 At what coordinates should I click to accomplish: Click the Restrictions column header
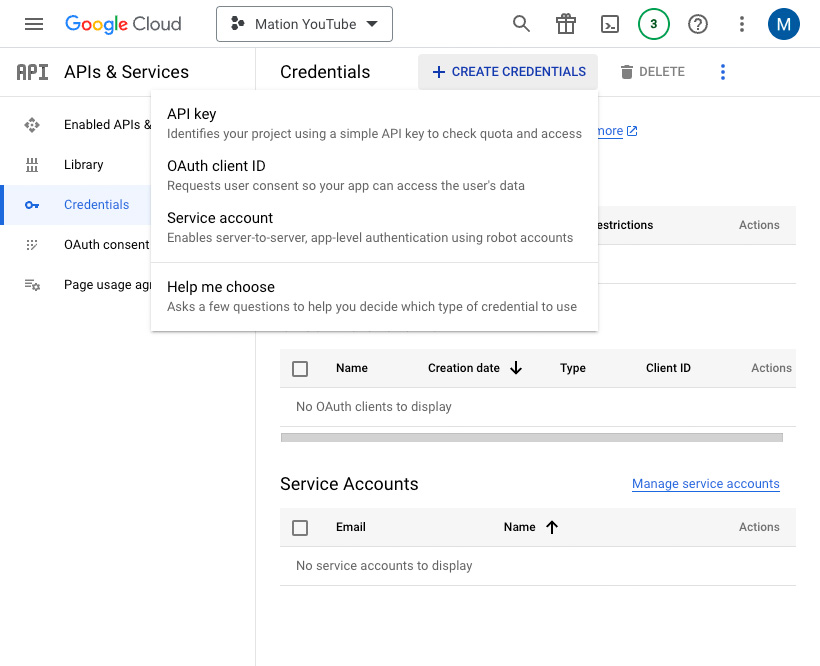[x=625, y=225]
